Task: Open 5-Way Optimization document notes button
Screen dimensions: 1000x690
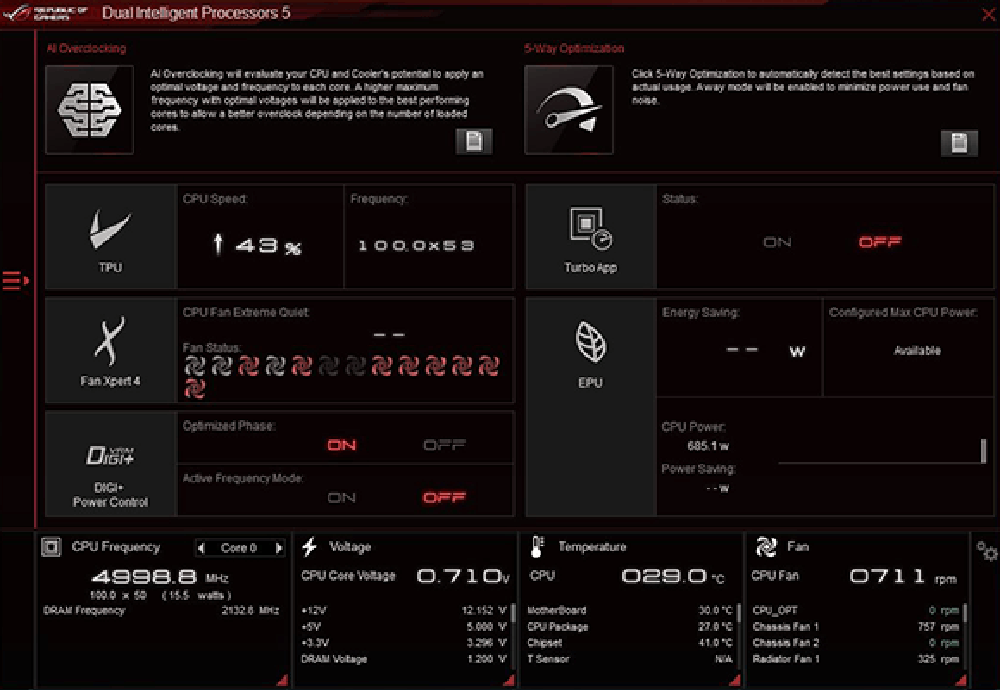Action: (x=958, y=142)
